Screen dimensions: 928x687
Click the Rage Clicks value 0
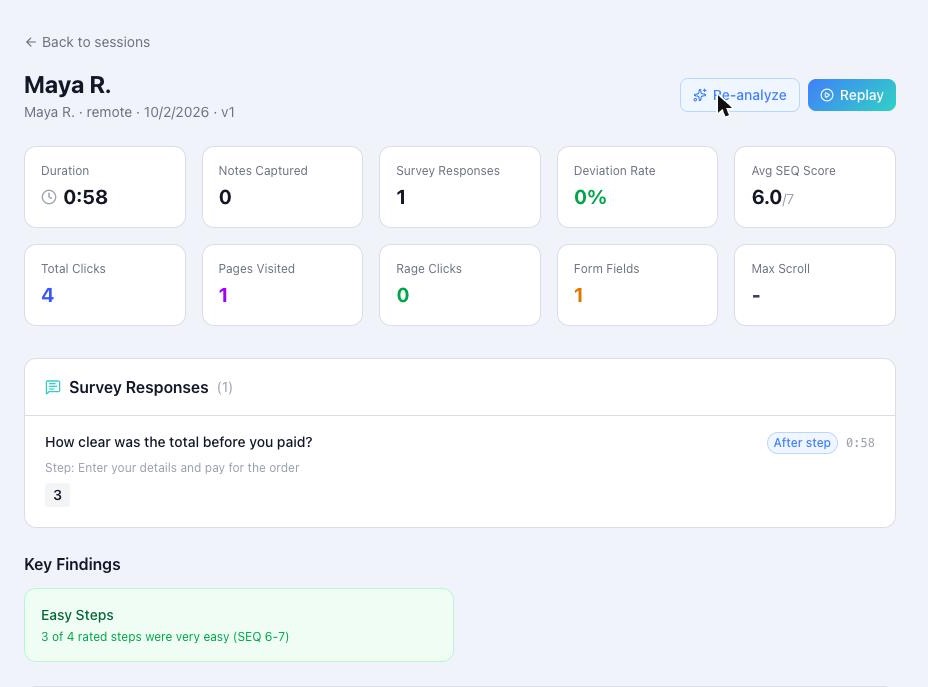coord(403,295)
